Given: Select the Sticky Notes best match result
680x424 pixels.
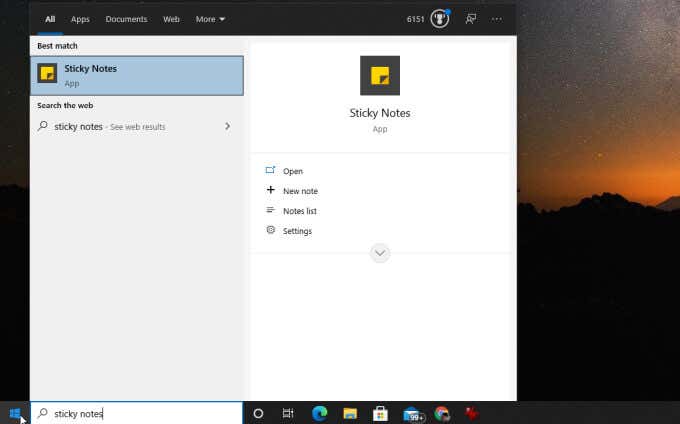Looking at the screenshot, I should (137, 75).
